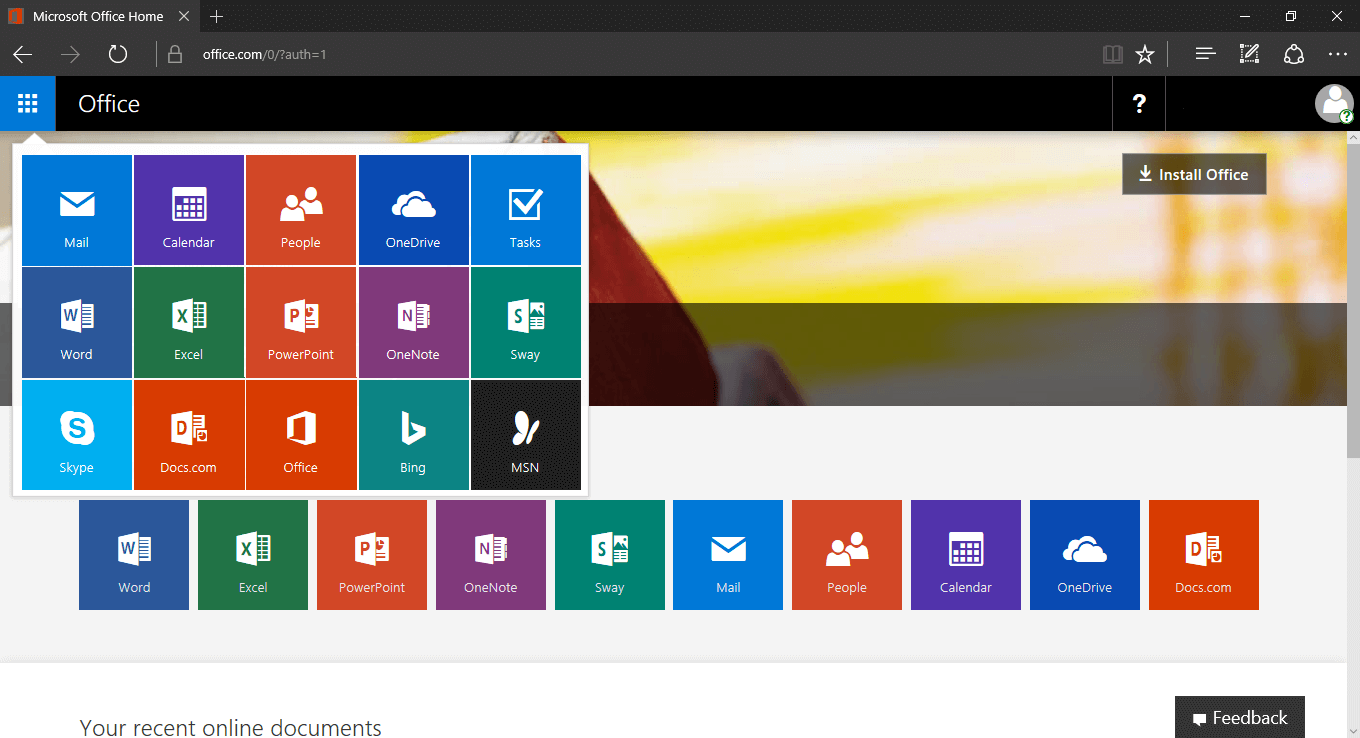Click Mail tile in the page row
The width and height of the screenshot is (1360, 738).
728,555
